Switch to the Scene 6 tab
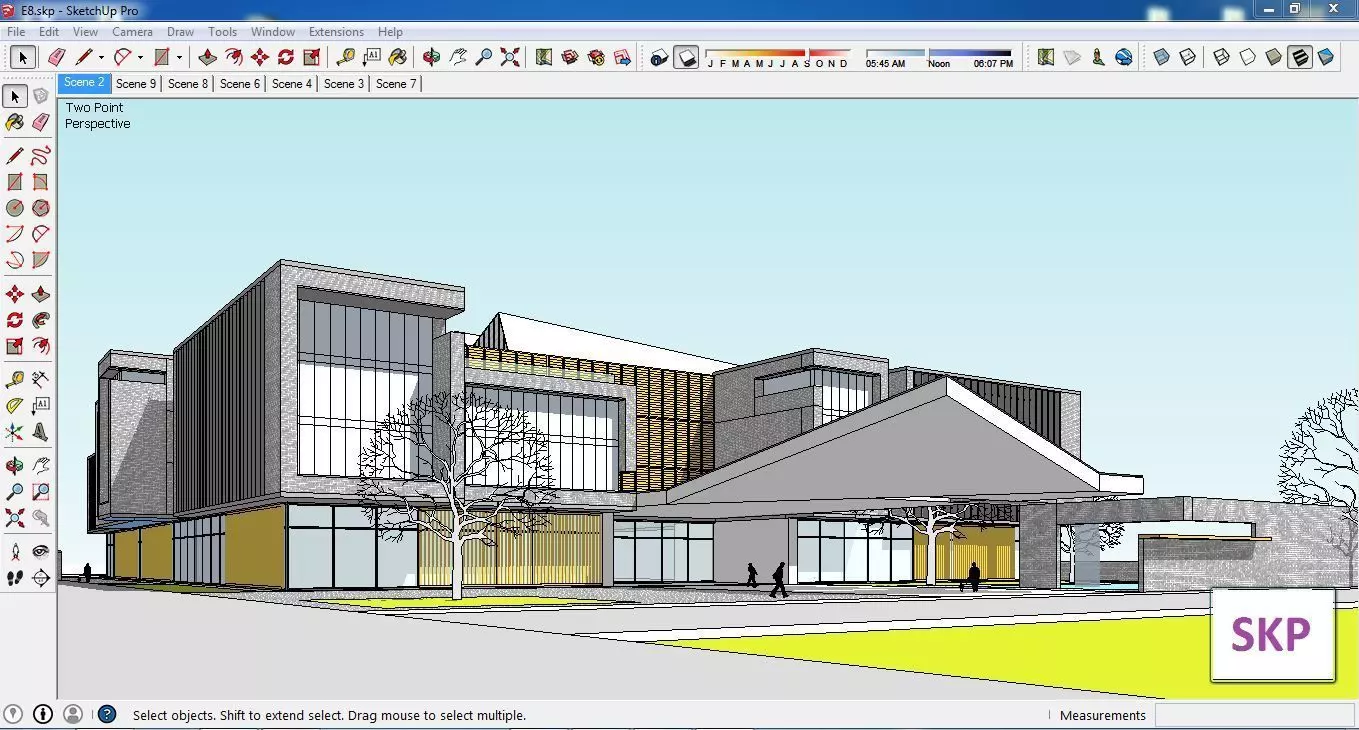 (240, 84)
